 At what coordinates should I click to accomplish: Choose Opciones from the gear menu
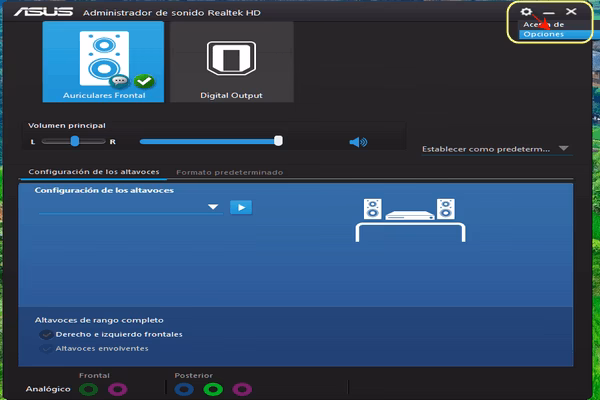(x=555, y=34)
